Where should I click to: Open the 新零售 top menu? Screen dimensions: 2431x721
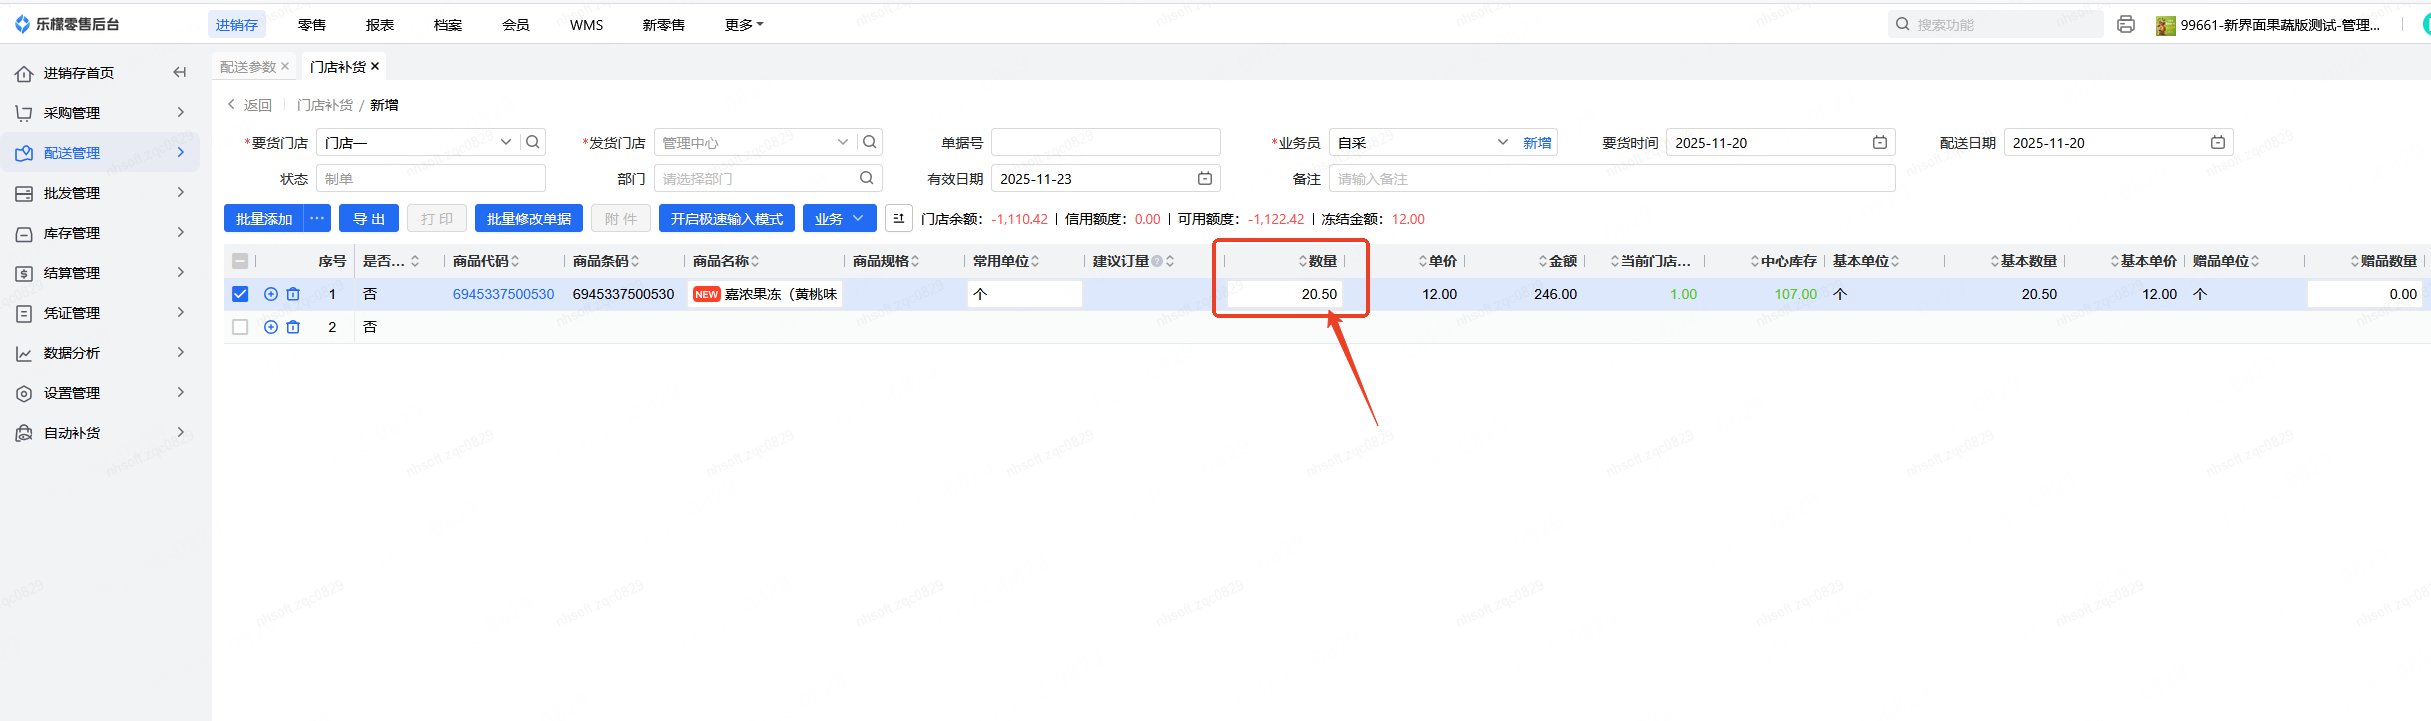coord(664,25)
